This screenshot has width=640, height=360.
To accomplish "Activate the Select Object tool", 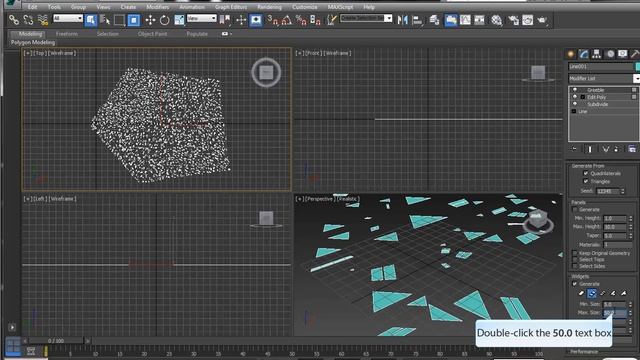I will 91,20.
